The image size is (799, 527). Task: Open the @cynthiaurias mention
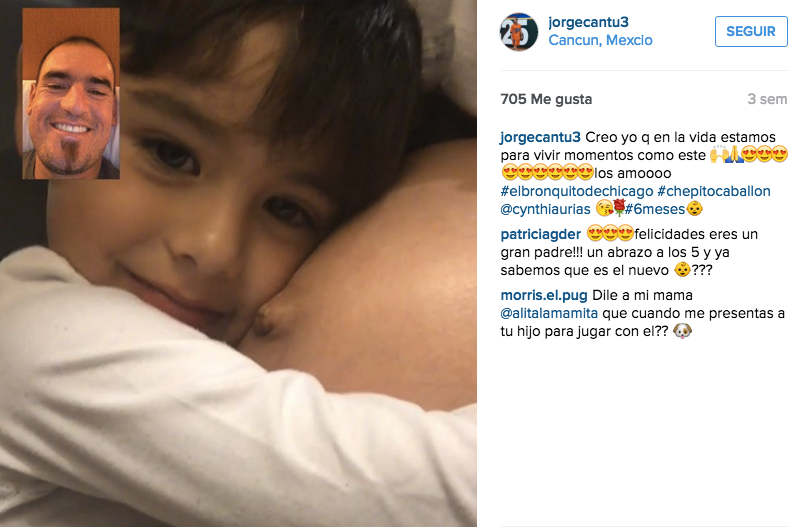(x=545, y=209)
